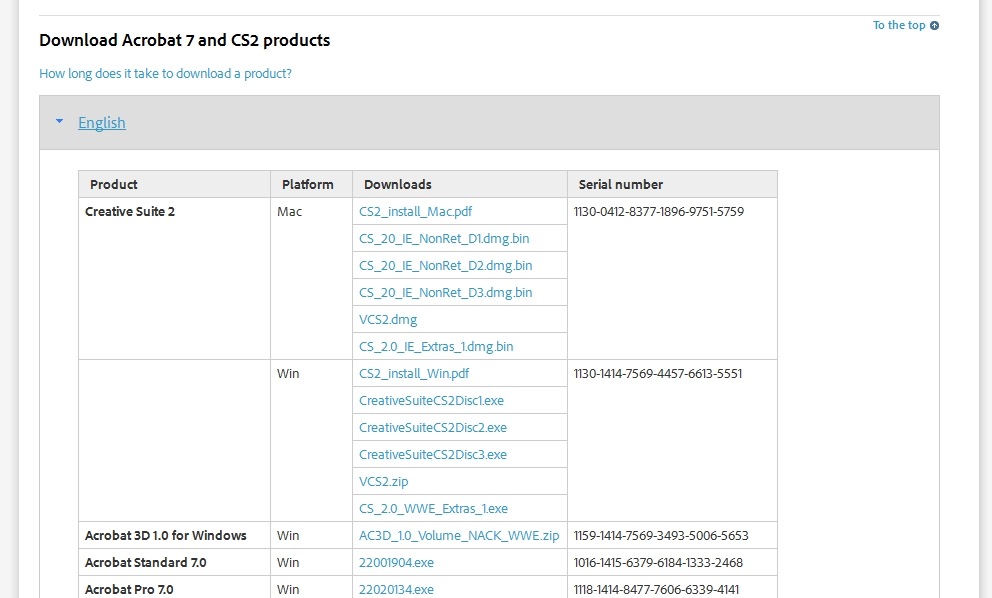Image resolution: width=992 pixels, height=598 pixels.
Task: Download CS_20_IE_NonRet_D3.dmg.bin file
Action: pos(445,293)
